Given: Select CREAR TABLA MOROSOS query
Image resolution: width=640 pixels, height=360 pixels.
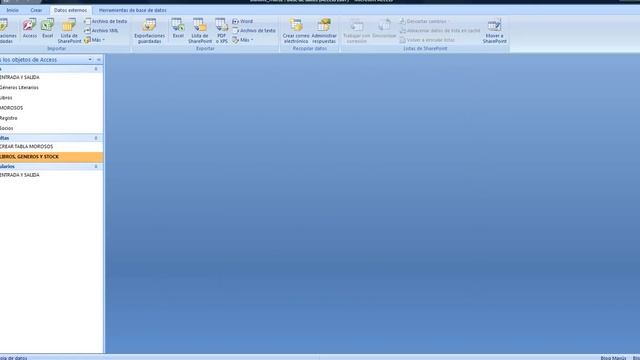Looking at the screenshot, I should click(51, 147).
